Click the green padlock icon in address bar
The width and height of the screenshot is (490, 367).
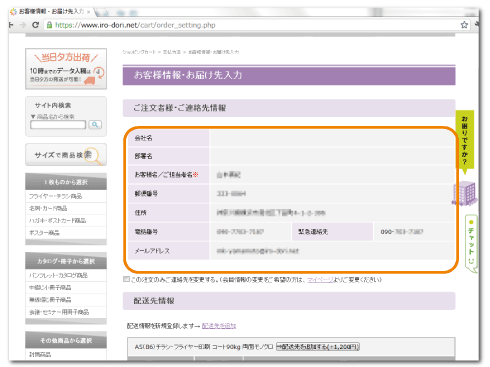[49, 25]
